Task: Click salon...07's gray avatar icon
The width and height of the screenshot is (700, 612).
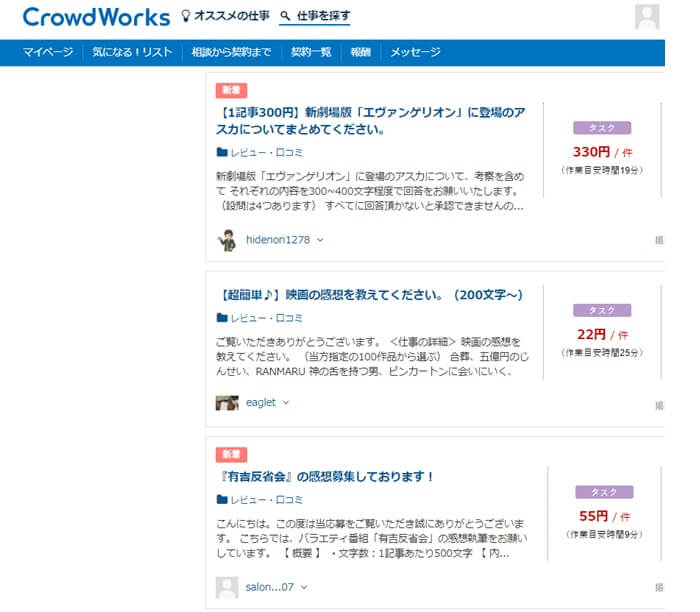Action: pyautogui.click(x=227, y=587)
